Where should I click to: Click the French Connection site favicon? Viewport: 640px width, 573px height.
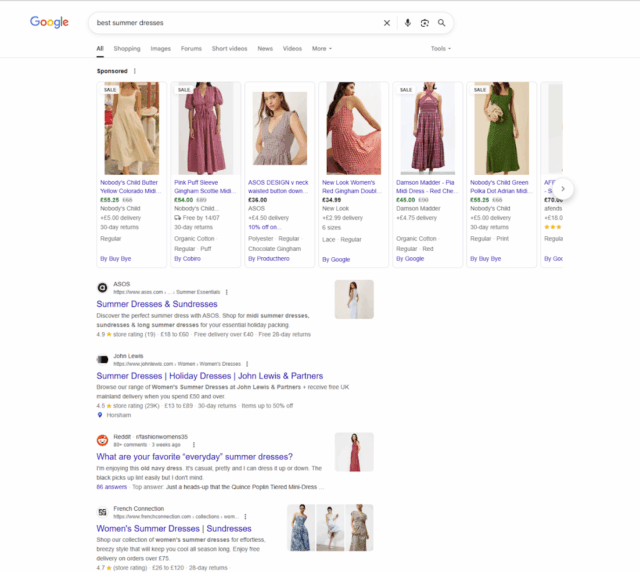[x=102, y=512]
